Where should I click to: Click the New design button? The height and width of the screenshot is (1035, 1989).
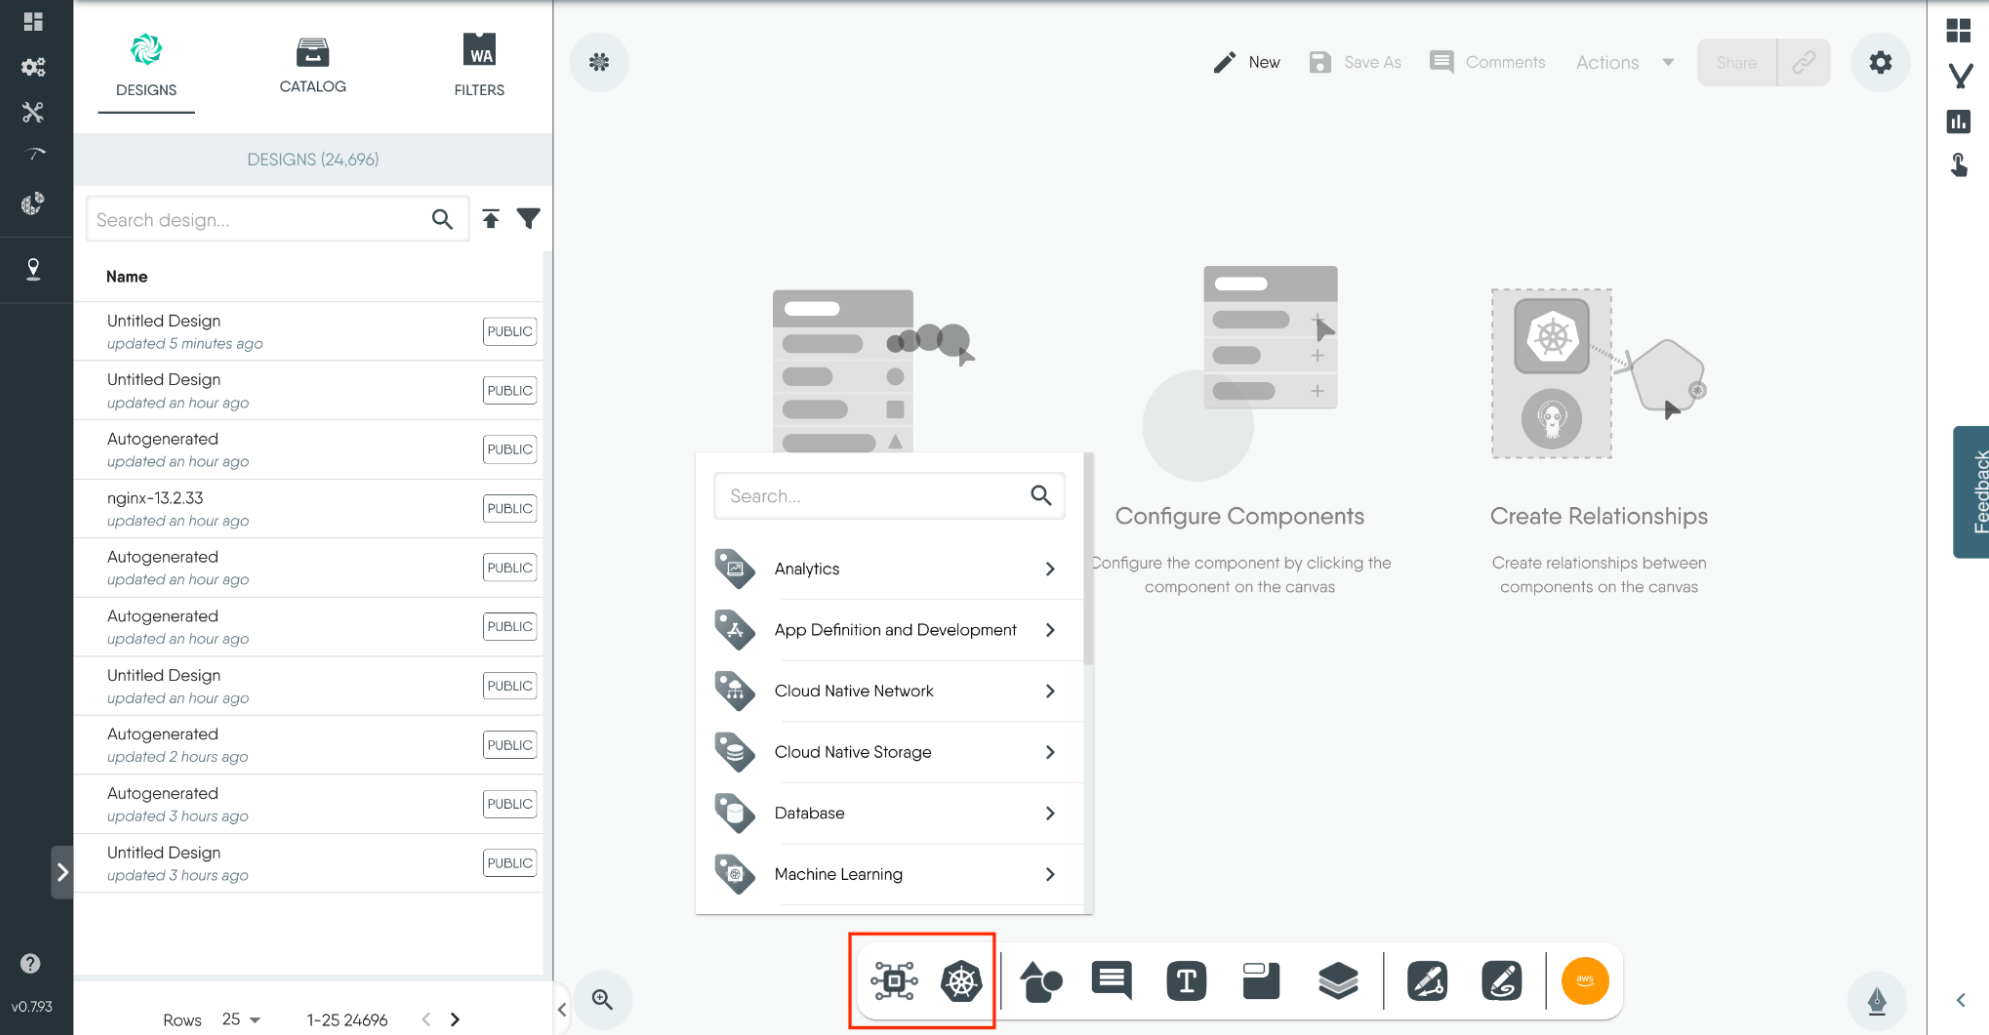[x=1246, y=63]
